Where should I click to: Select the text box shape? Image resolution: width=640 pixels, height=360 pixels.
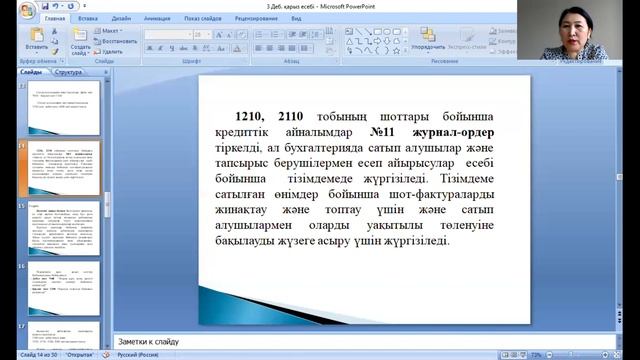pos(349,31)
